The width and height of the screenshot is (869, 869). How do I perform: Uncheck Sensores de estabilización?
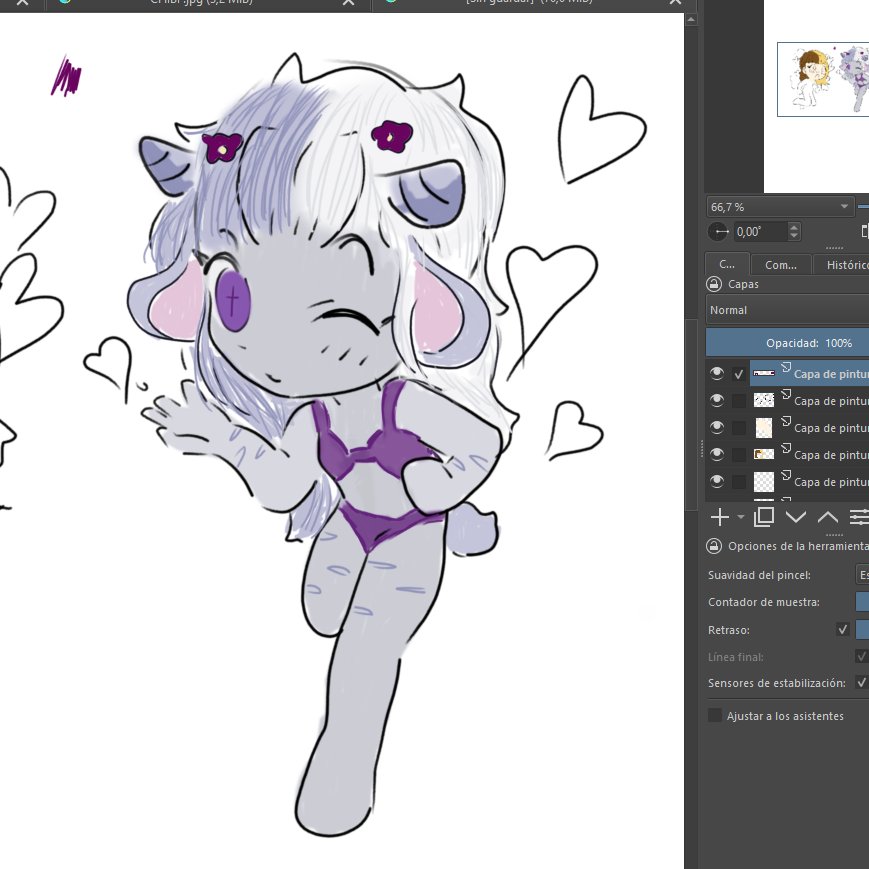coord(861,682)
